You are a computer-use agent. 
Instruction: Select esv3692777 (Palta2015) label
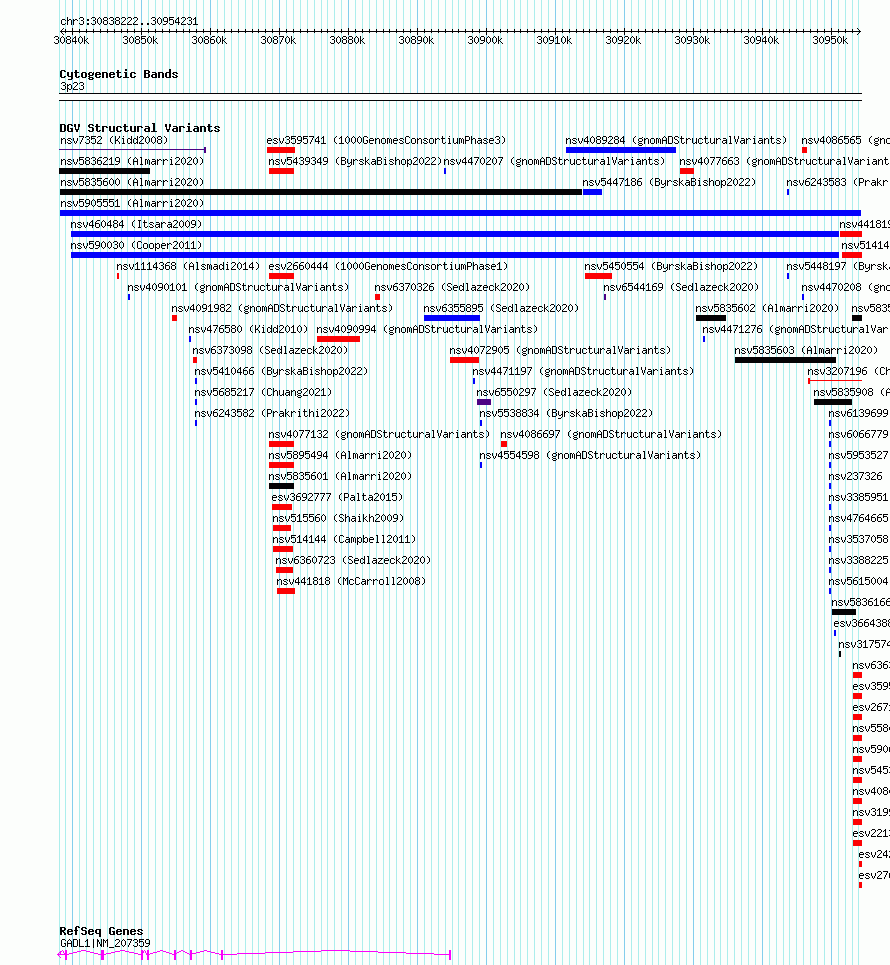click(337, 497)
